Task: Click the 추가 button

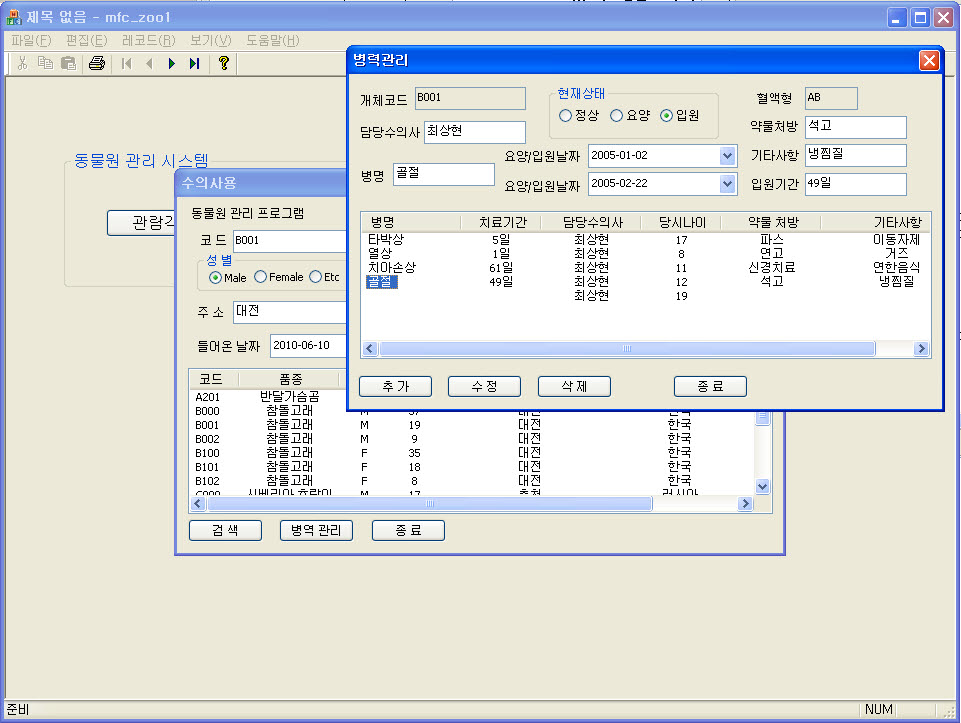Action: (395, 387)
